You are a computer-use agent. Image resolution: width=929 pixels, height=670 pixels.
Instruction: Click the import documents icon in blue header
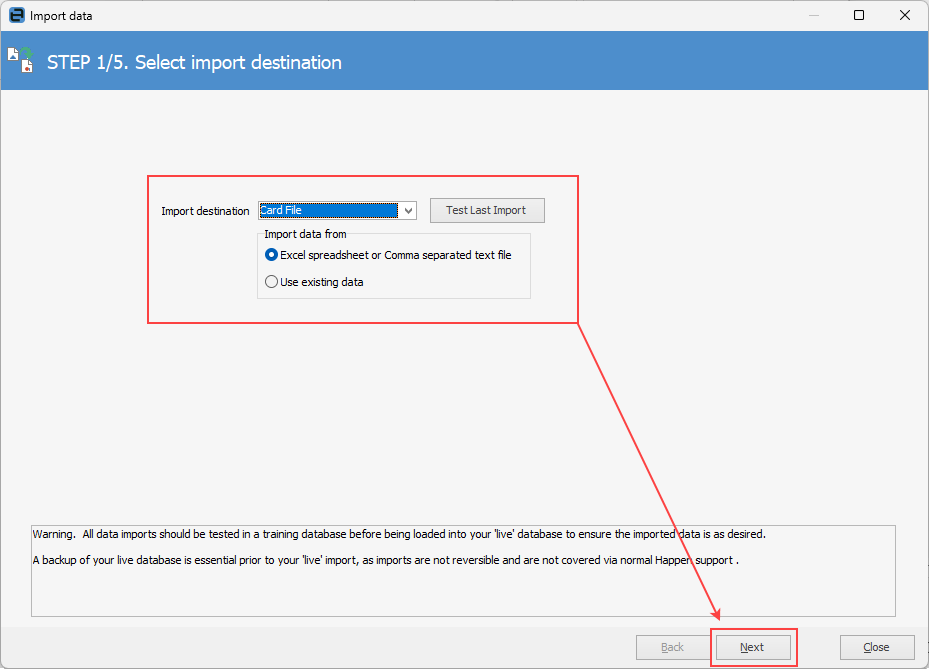[21, 60]
